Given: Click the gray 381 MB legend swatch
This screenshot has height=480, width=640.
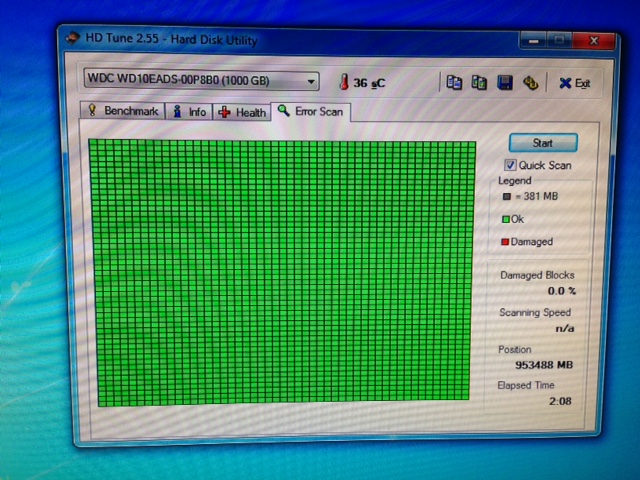Looking at the screenshot, I should [507, 197].
